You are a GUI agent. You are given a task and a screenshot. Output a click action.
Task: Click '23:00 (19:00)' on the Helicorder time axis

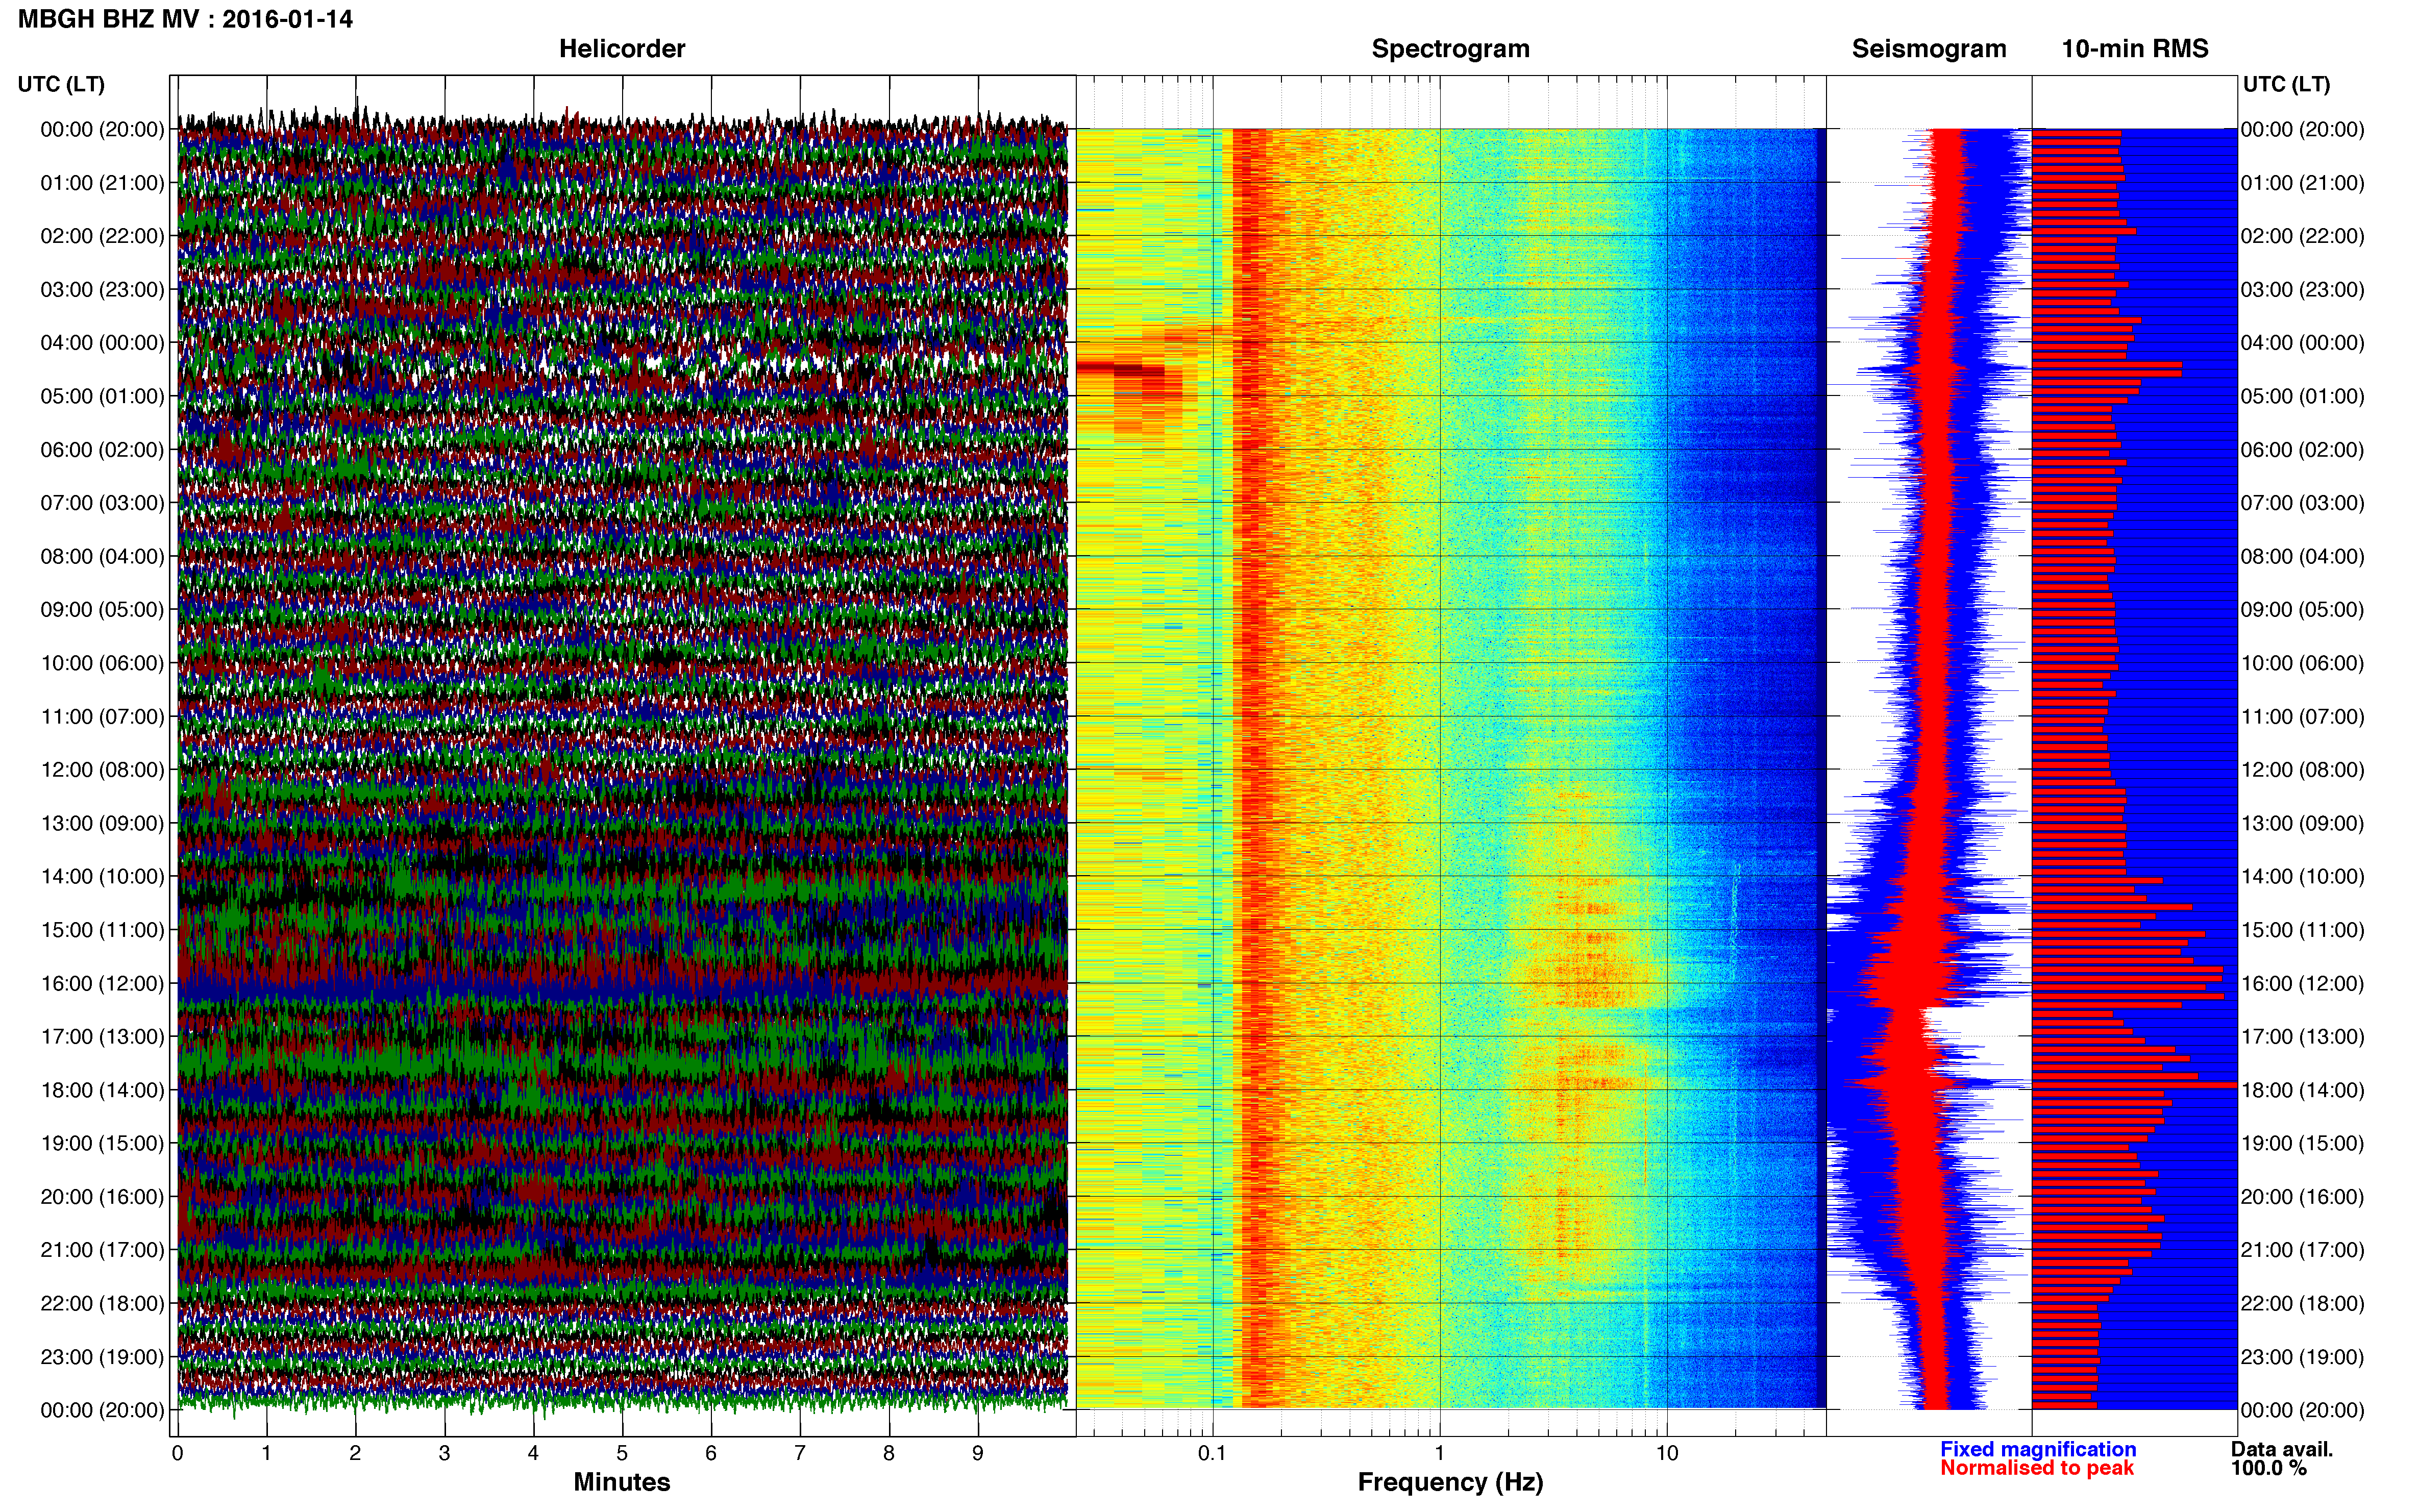point(102,1357)
